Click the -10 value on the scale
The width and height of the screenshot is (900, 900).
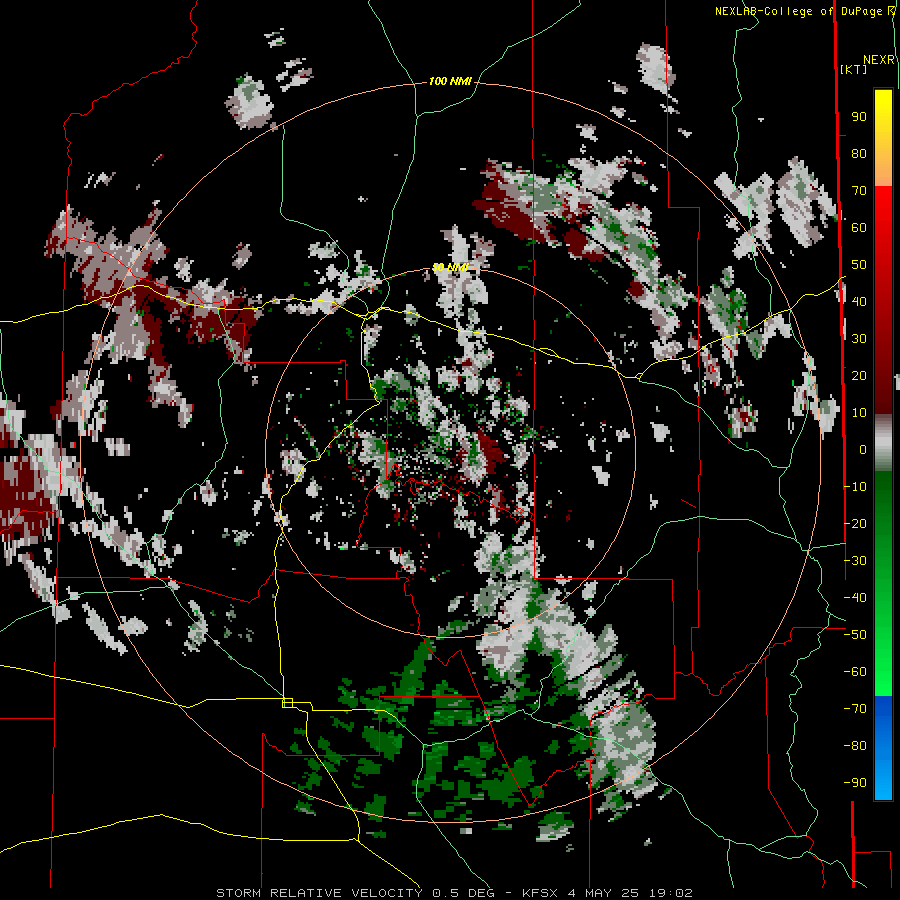click(855, 487)
